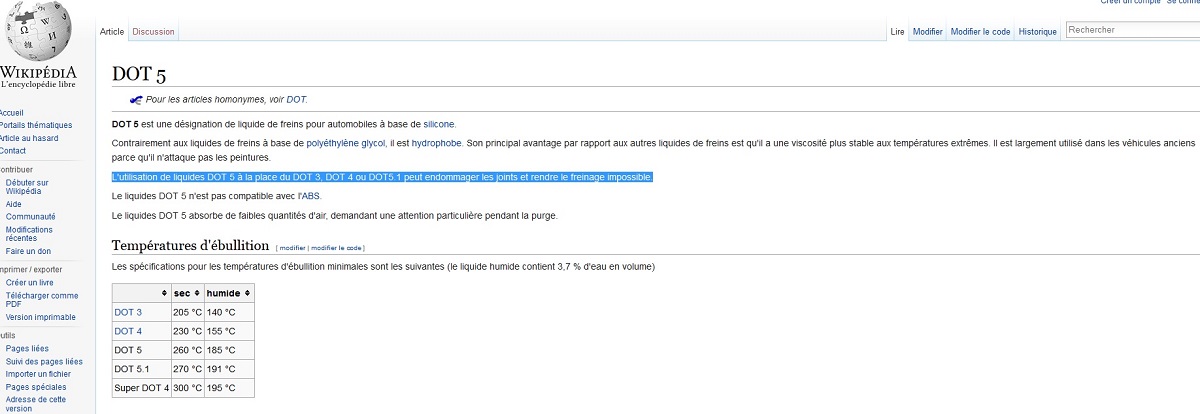Switch to the Historique tab
Viewport: 1200px width, 414px height.
pos(1037,32)
